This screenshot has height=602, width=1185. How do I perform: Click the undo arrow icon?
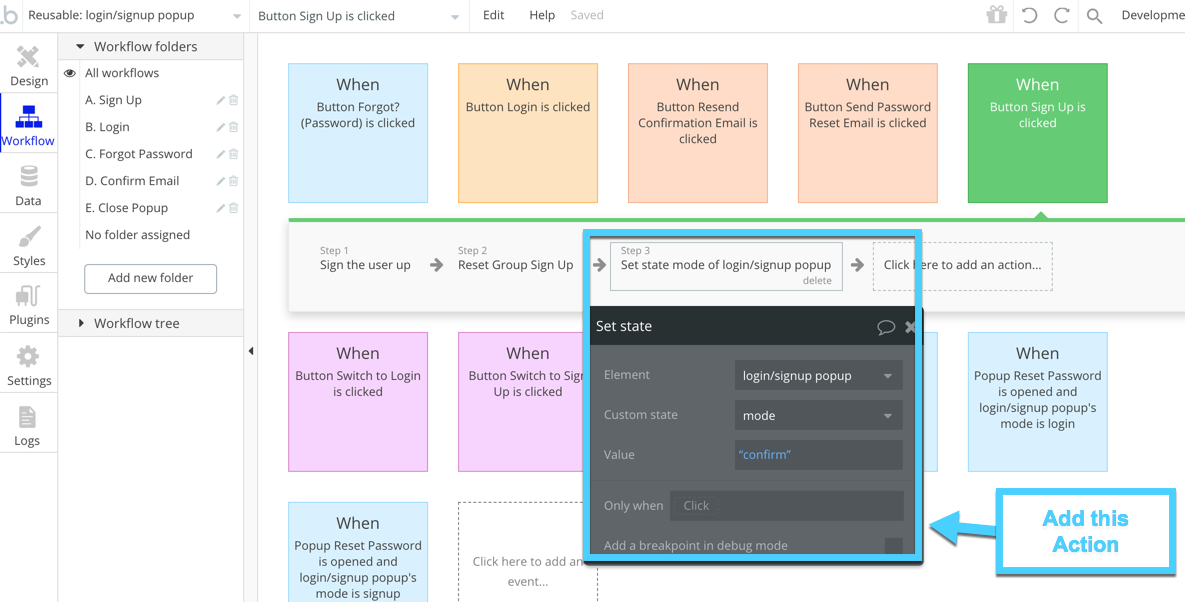1029,15
